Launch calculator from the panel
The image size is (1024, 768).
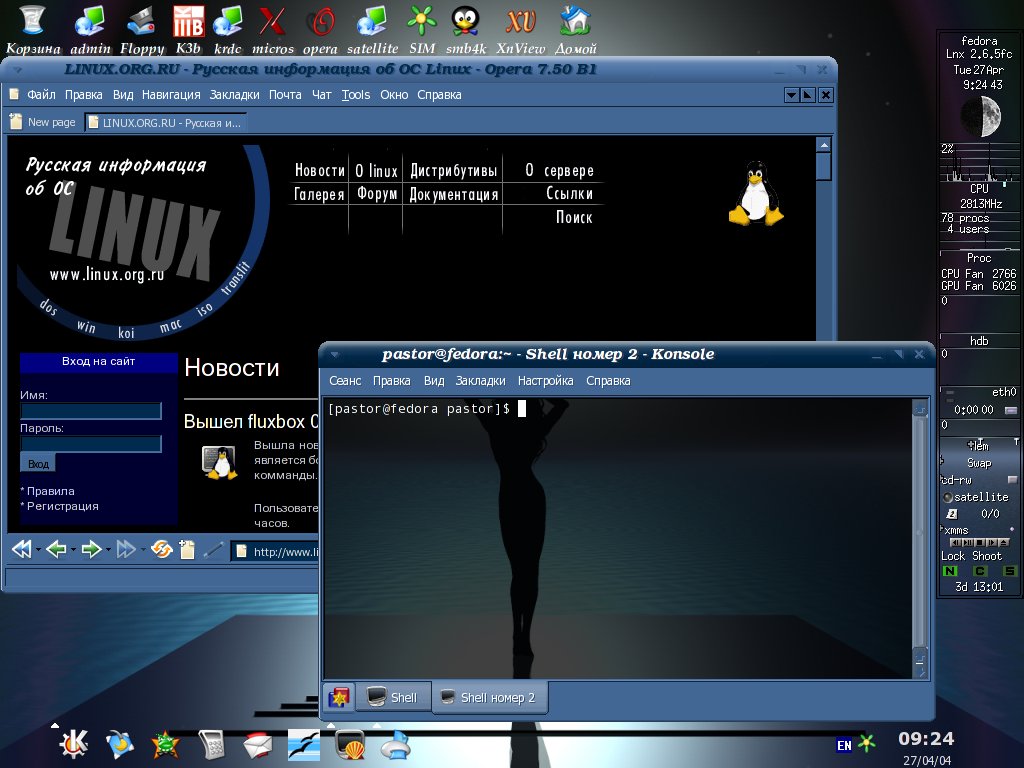[x=212, y=744]
